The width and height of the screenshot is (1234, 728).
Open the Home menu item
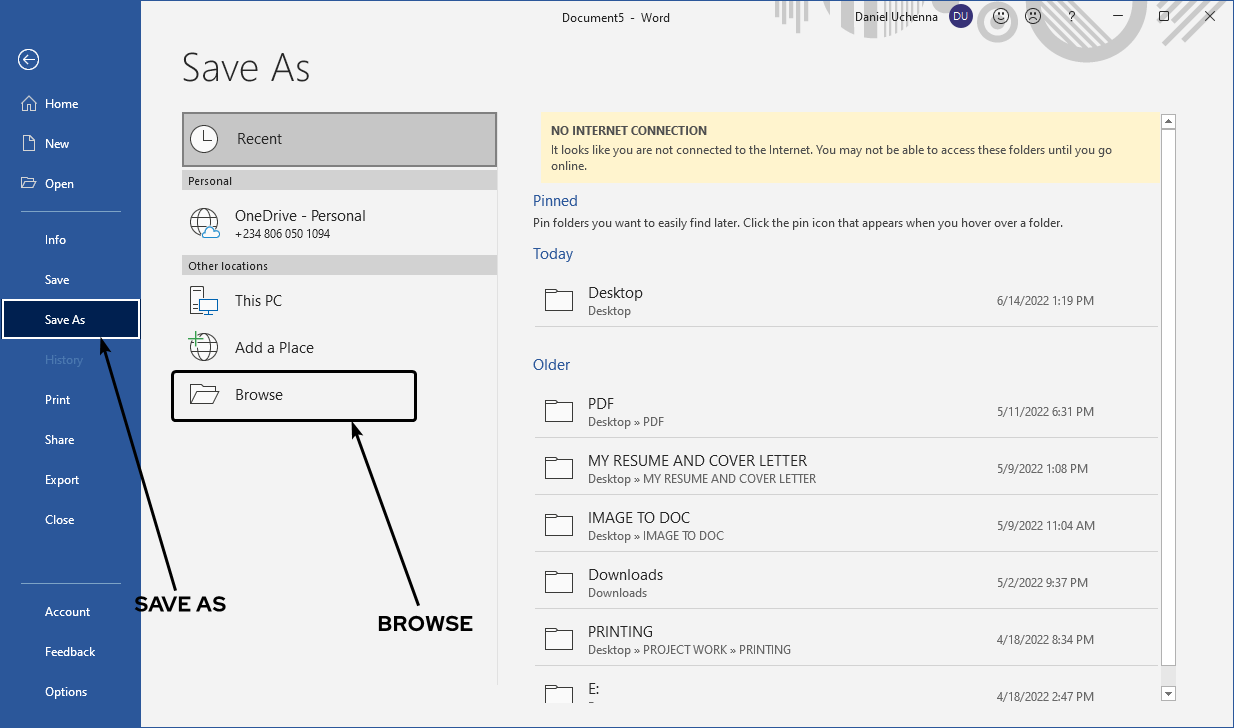(61, 104)
